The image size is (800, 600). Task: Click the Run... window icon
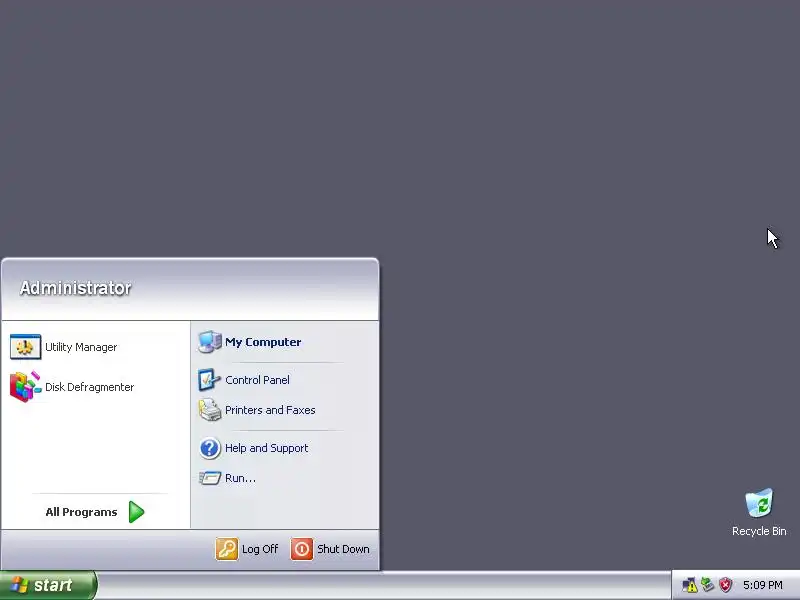point(210,478)
